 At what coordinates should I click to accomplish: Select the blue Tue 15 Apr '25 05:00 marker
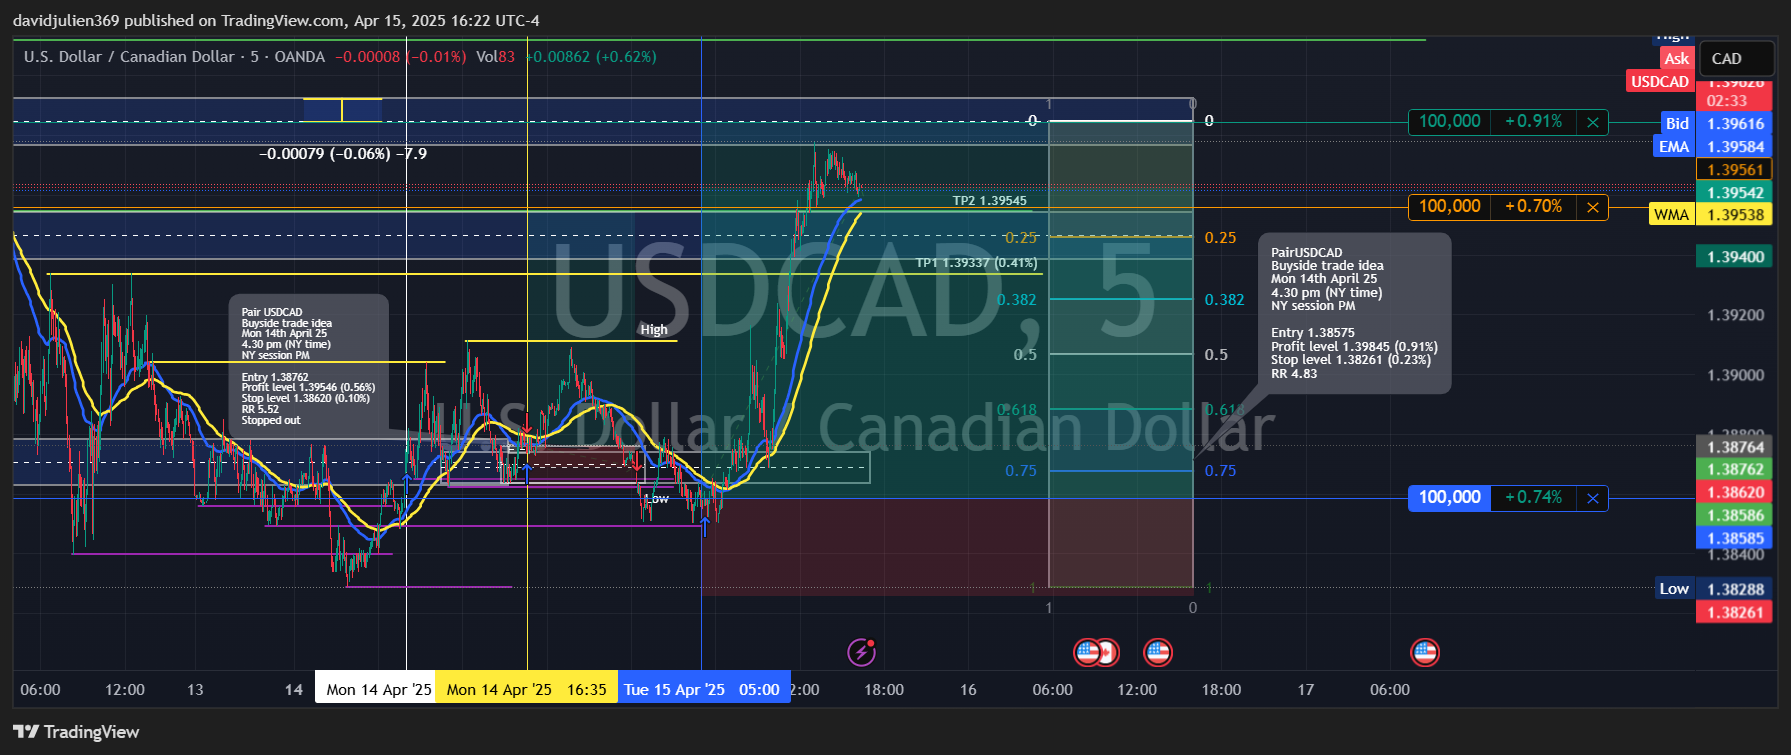click(704, 689)
